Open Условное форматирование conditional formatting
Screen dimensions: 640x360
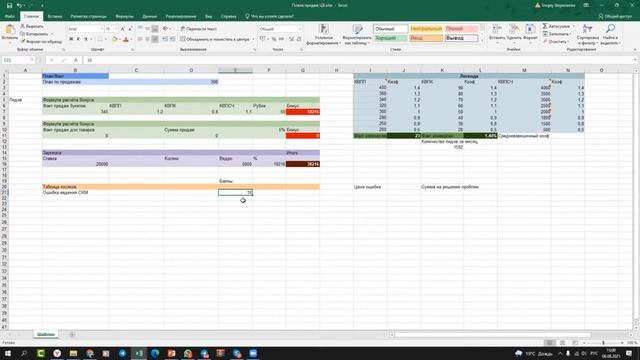pos(323,34)
